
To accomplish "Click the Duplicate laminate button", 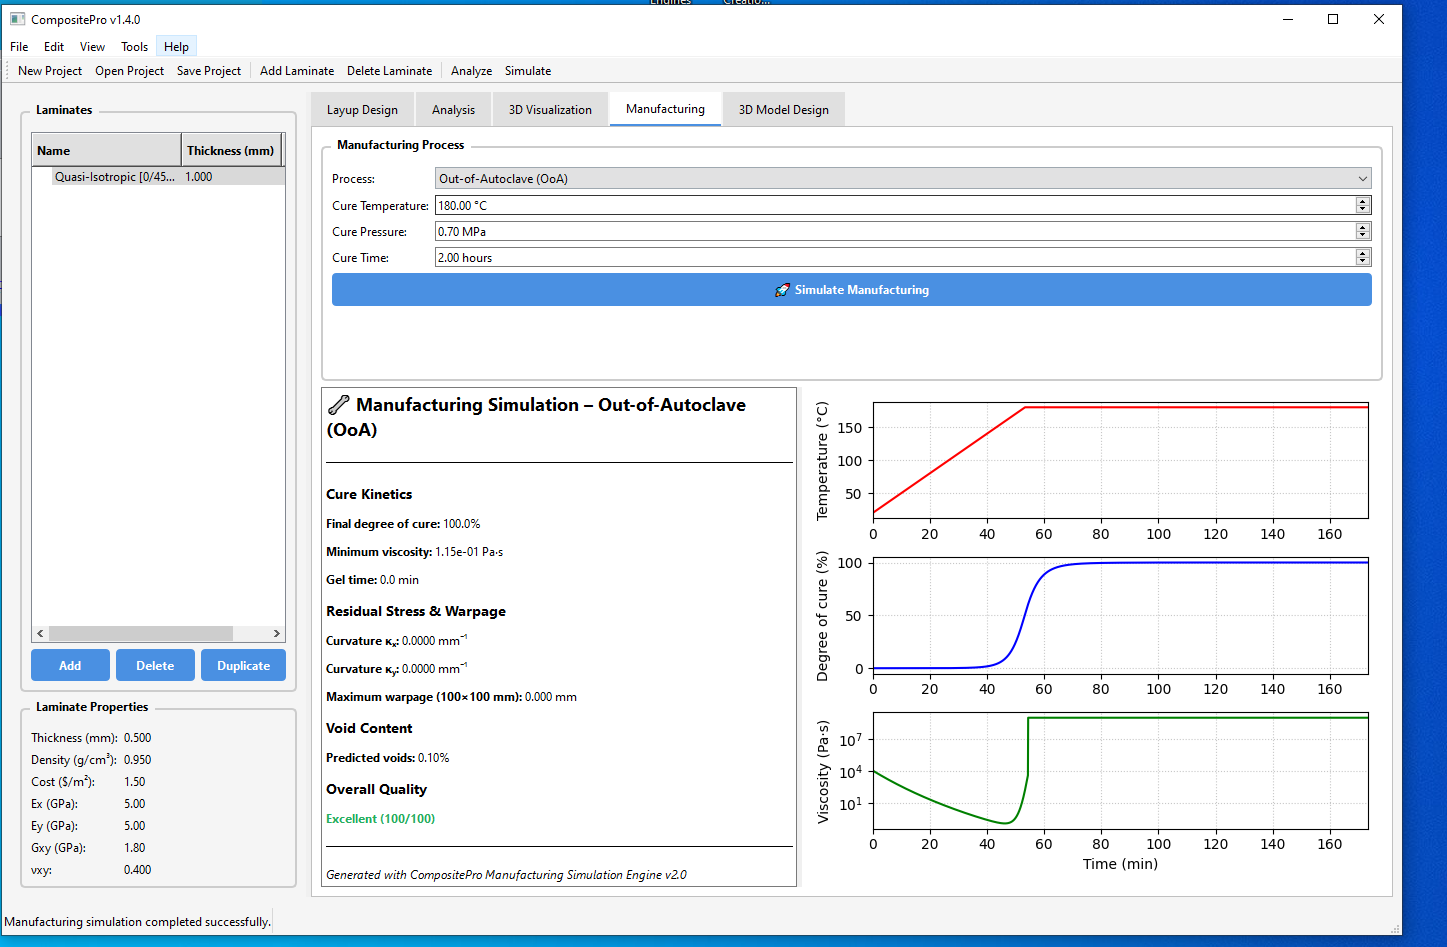I will pyautogui.click(x=243, y=666).
